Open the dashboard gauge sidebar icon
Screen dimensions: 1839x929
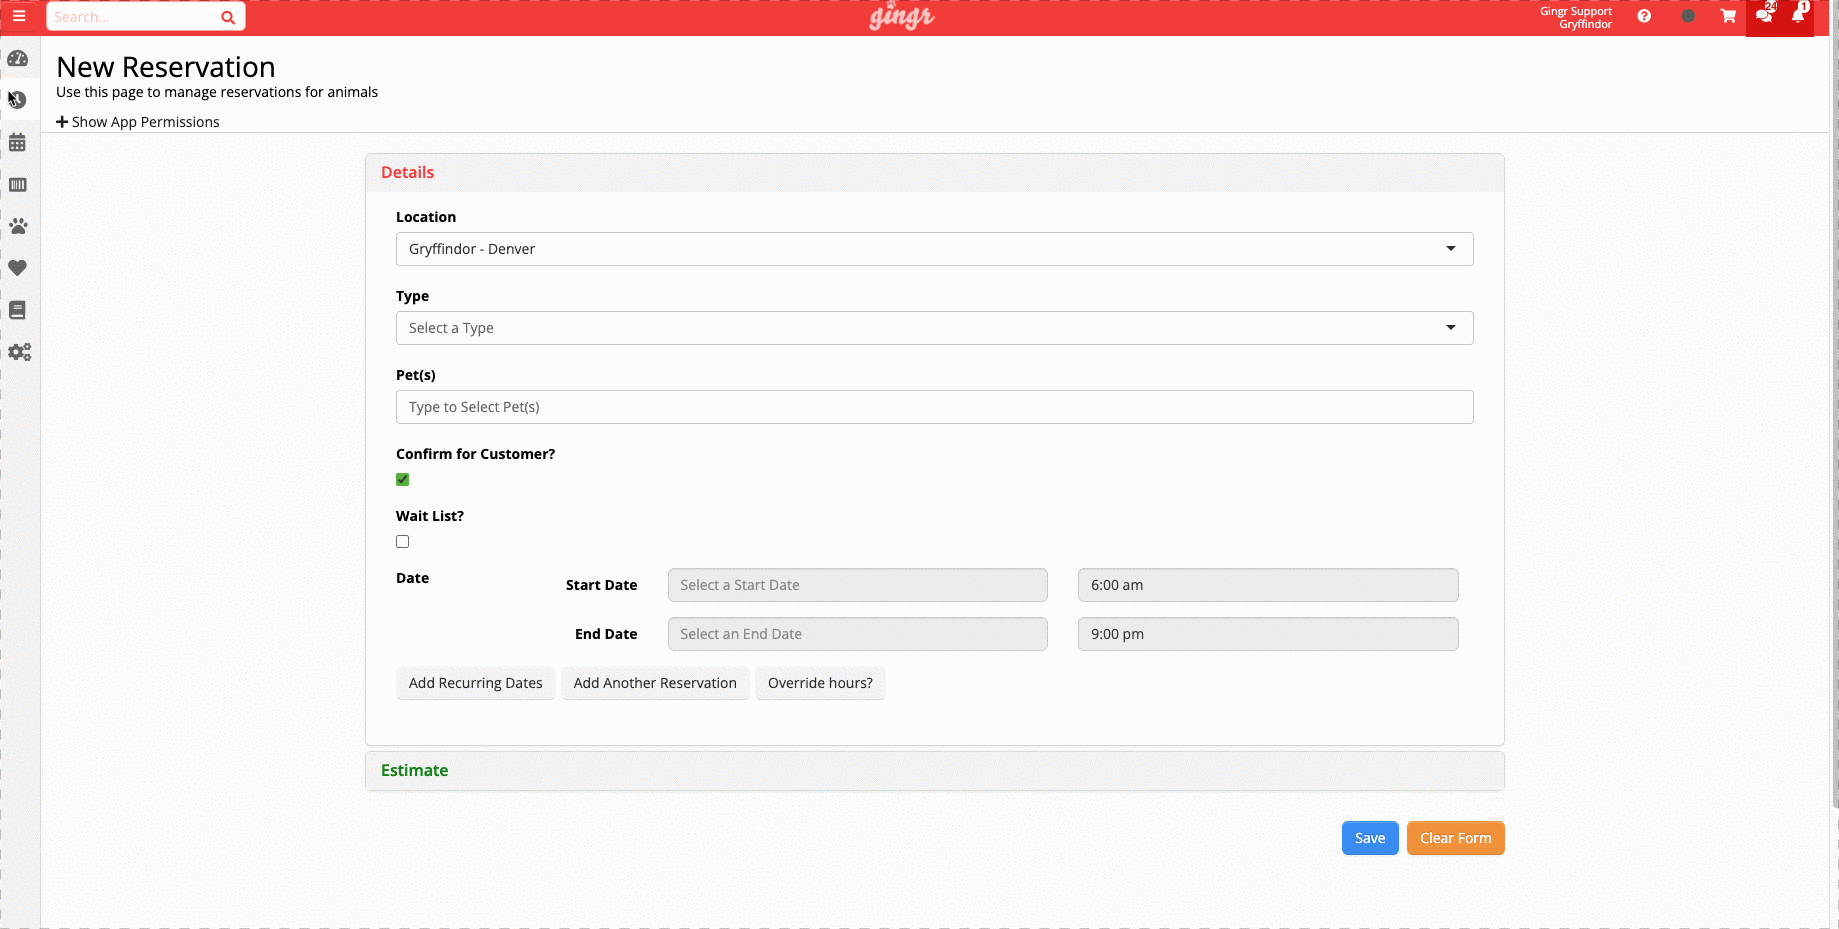click(18, 58)
